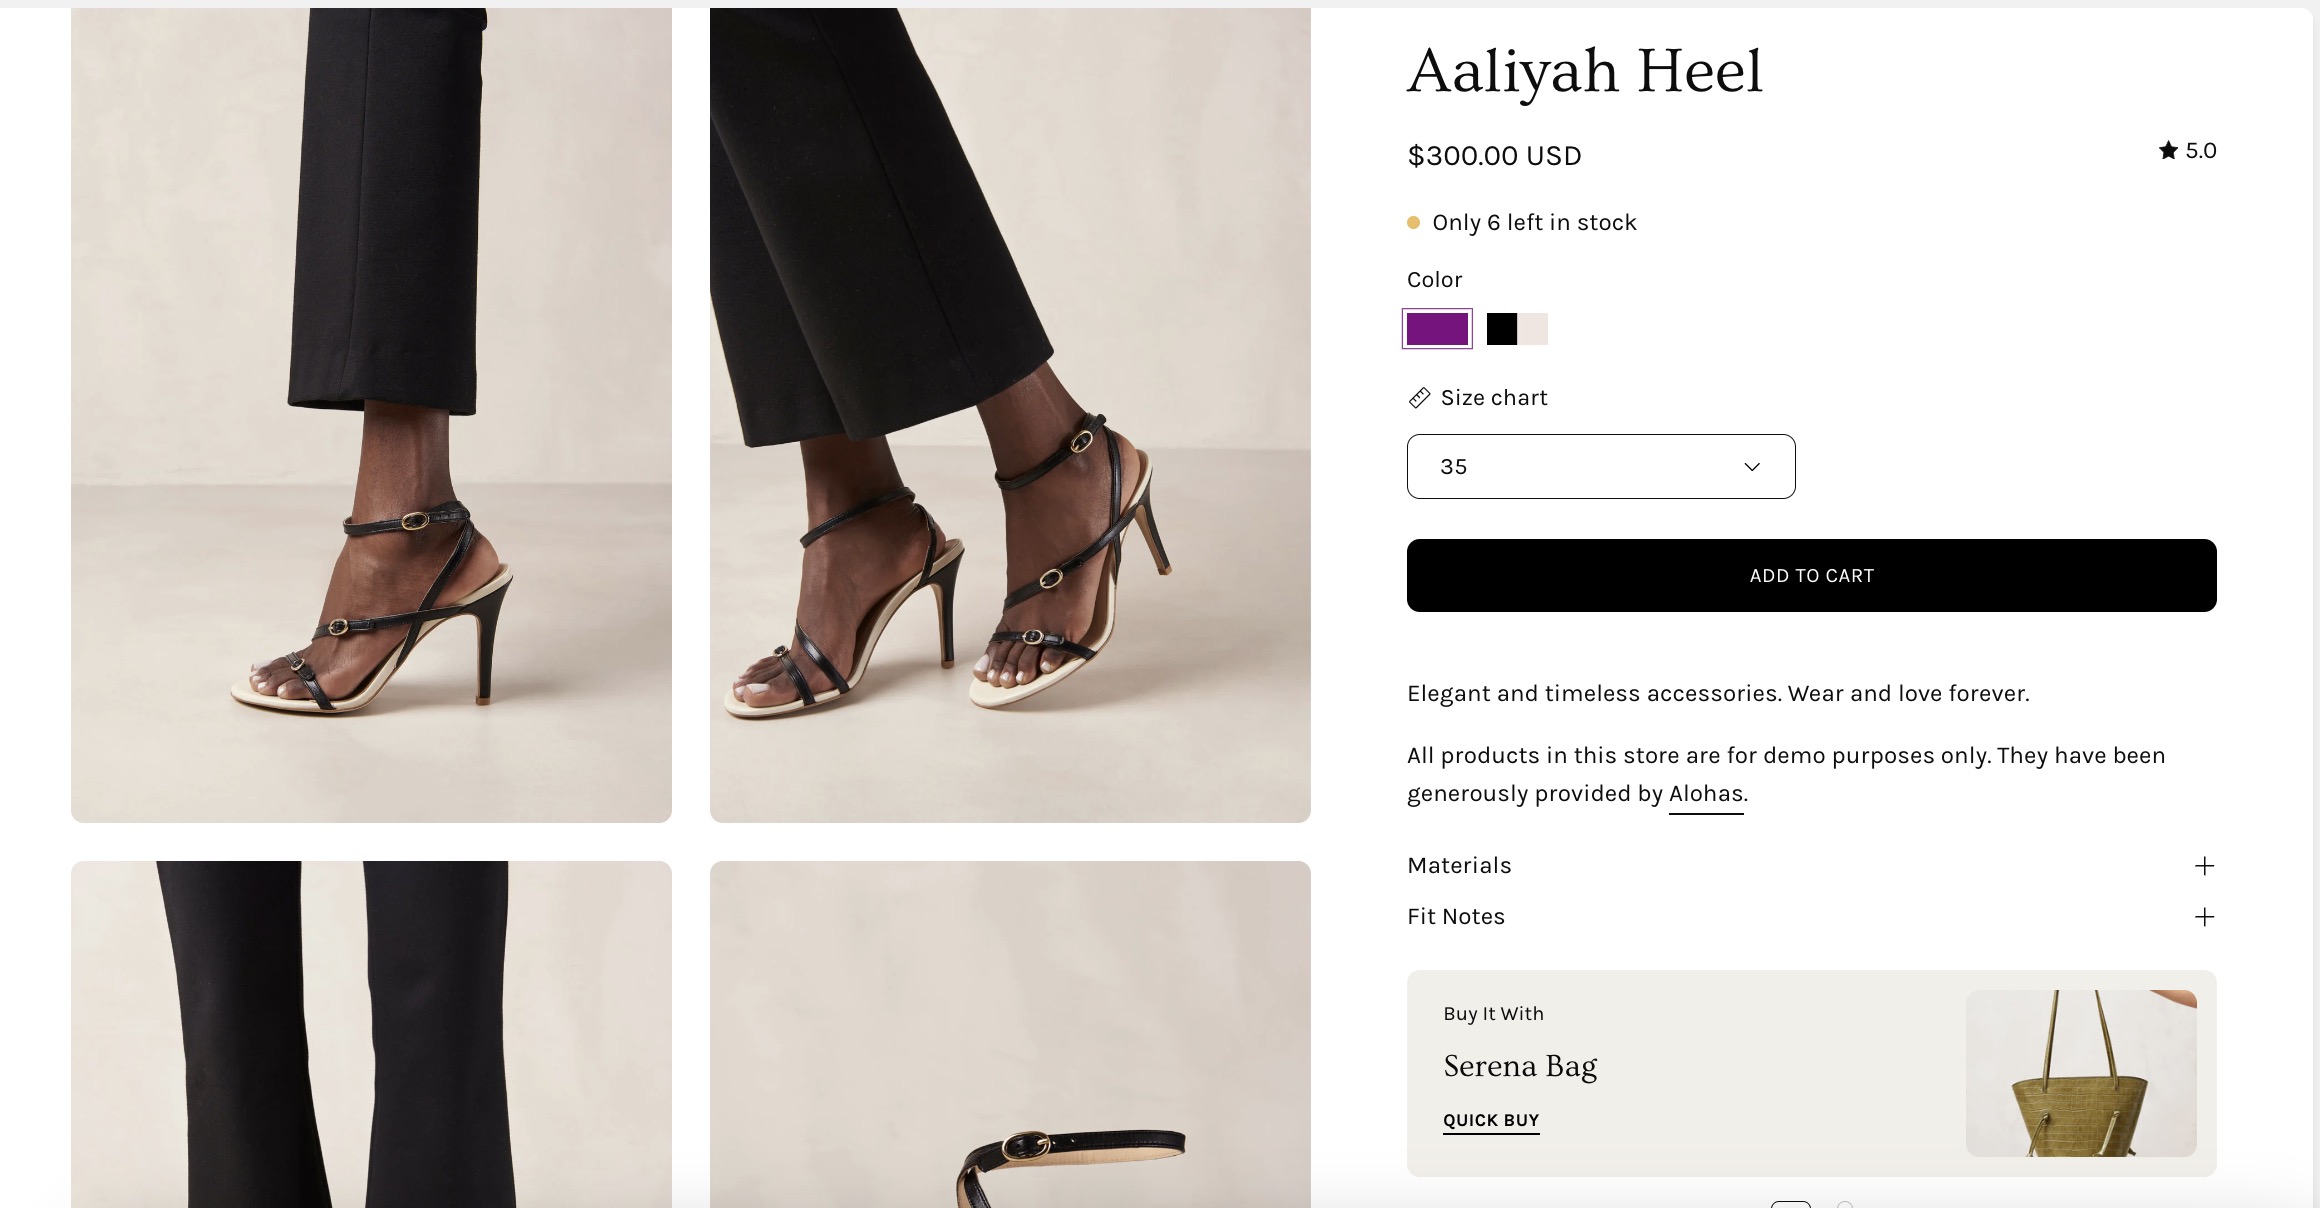
Task: Click the plus icon next to Fit Notes
Action: (2204, 917)
